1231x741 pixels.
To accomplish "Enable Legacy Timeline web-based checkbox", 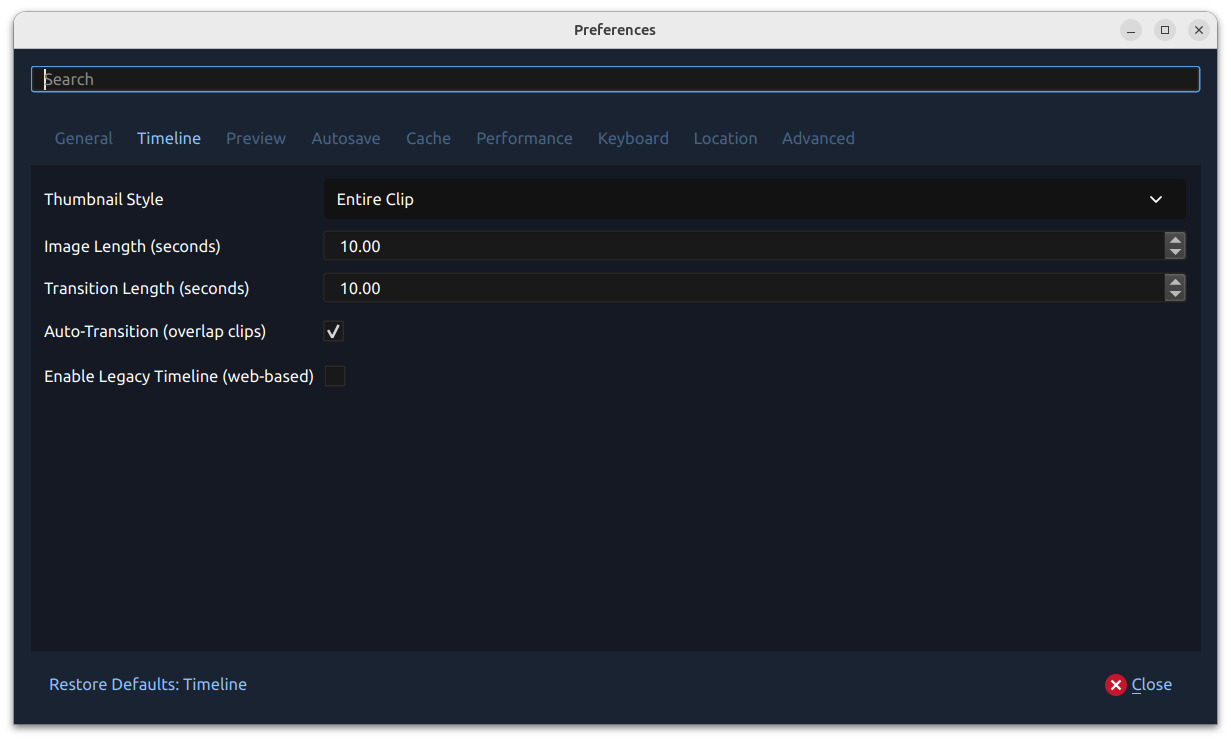I will coord(335,376).
